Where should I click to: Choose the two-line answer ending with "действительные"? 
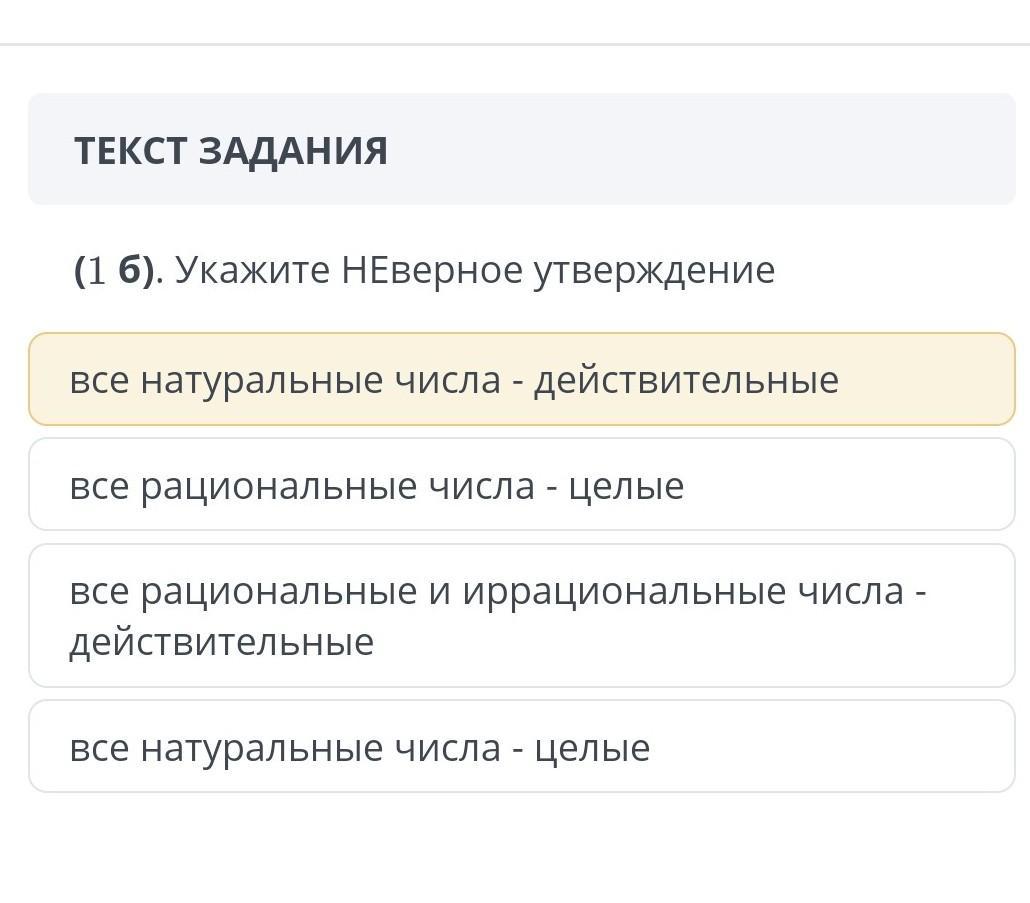[521, 616]
